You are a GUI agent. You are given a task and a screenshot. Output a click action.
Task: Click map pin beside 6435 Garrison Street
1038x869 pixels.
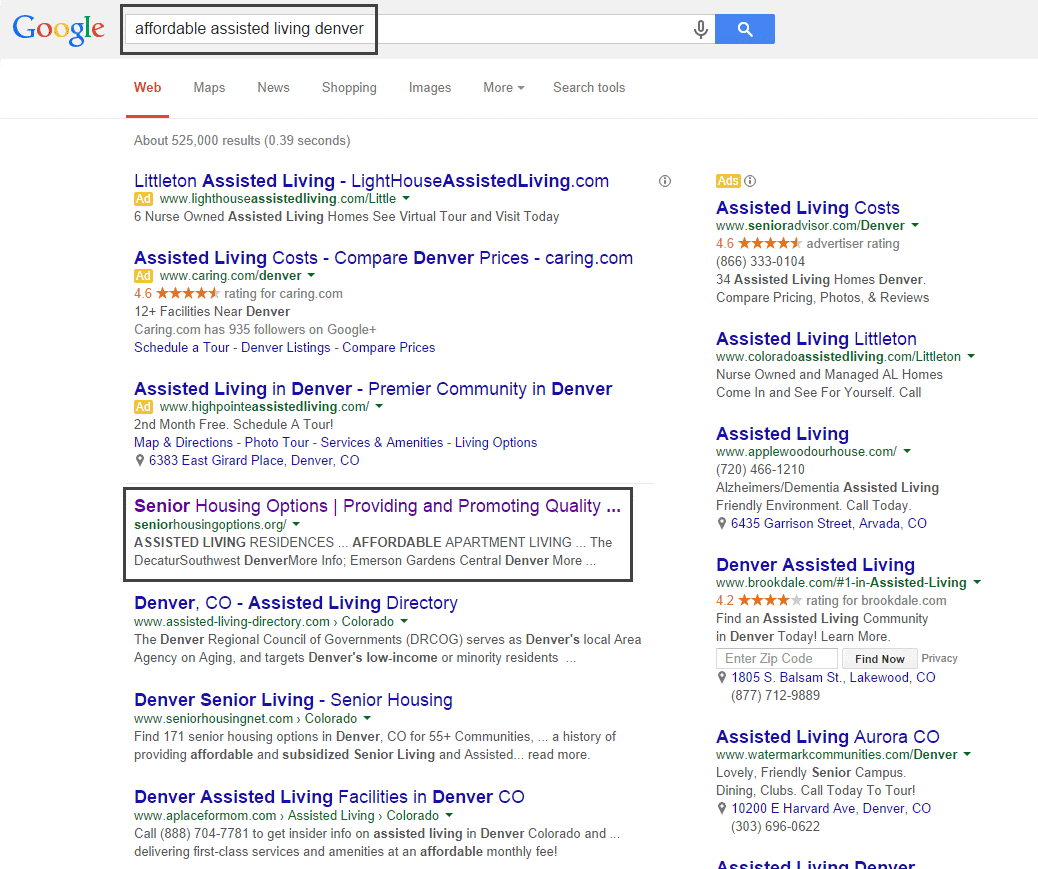point(722,524)
